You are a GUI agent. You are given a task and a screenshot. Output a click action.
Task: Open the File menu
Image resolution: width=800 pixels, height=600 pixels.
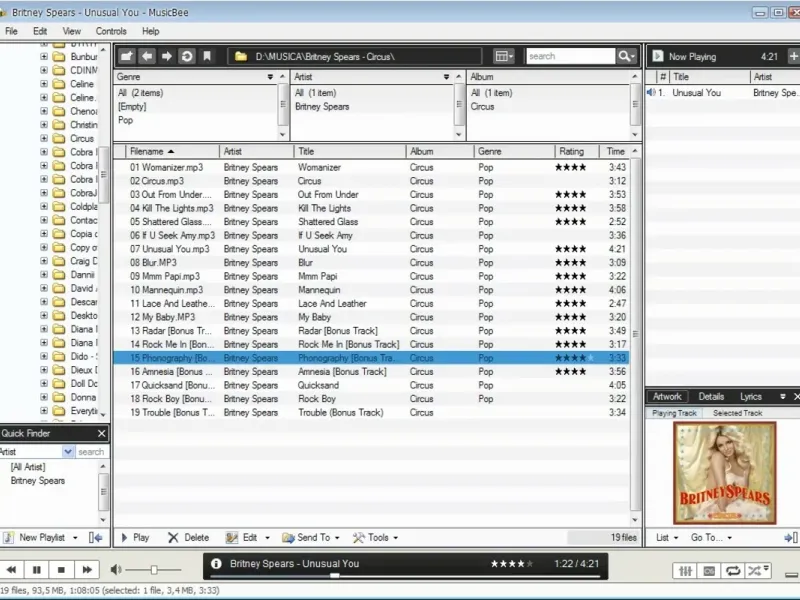(11, 31)
